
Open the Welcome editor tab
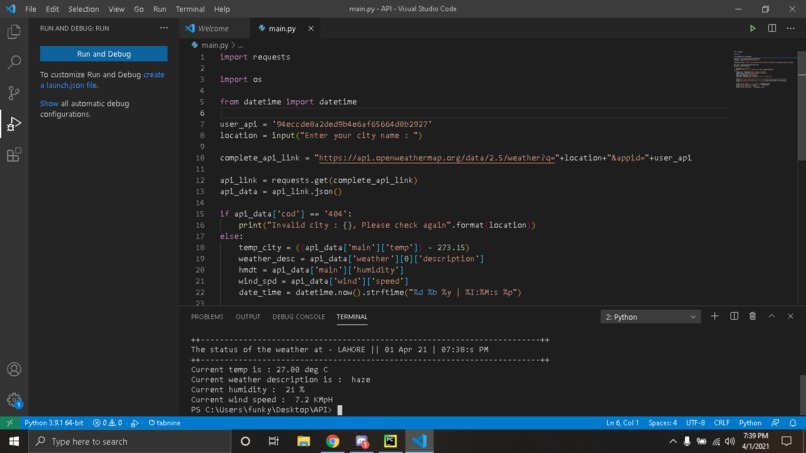(x=214, y=28)
